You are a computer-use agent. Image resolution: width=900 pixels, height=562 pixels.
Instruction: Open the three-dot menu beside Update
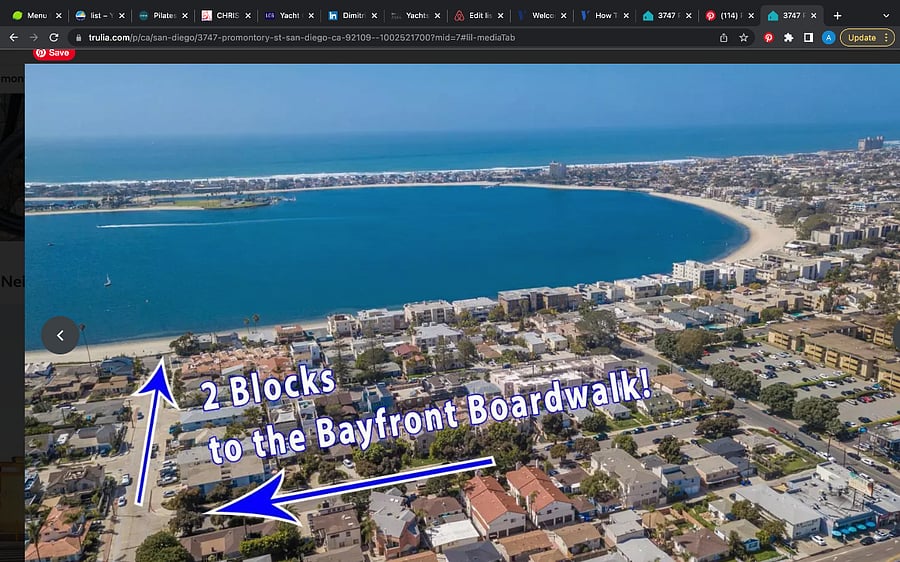click(x=887, y=37)
